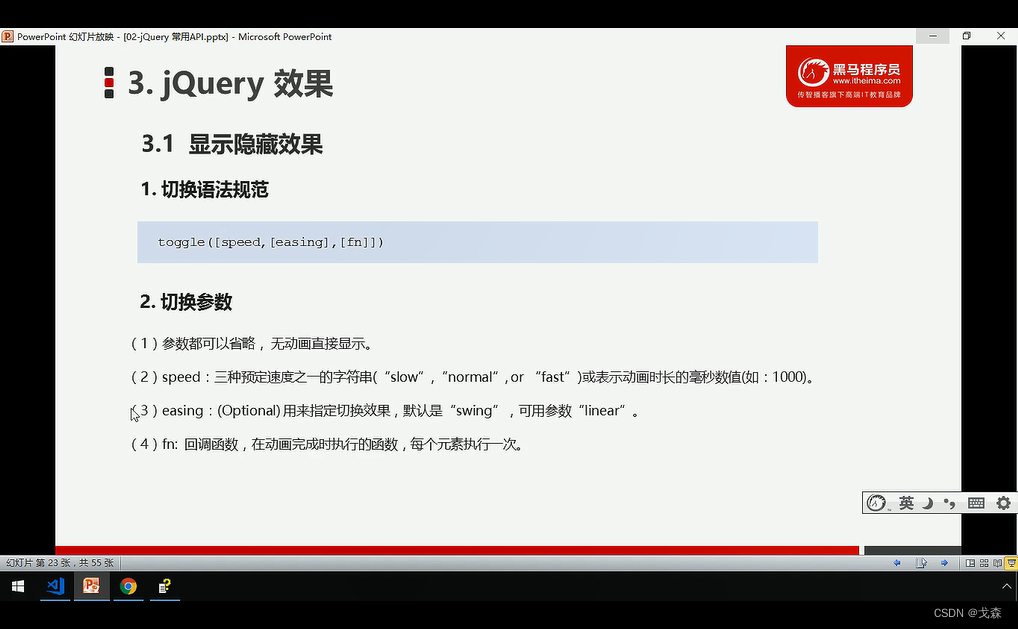Open IME logo menu
The image size is (1018, 629).
[x=876, y=503]
